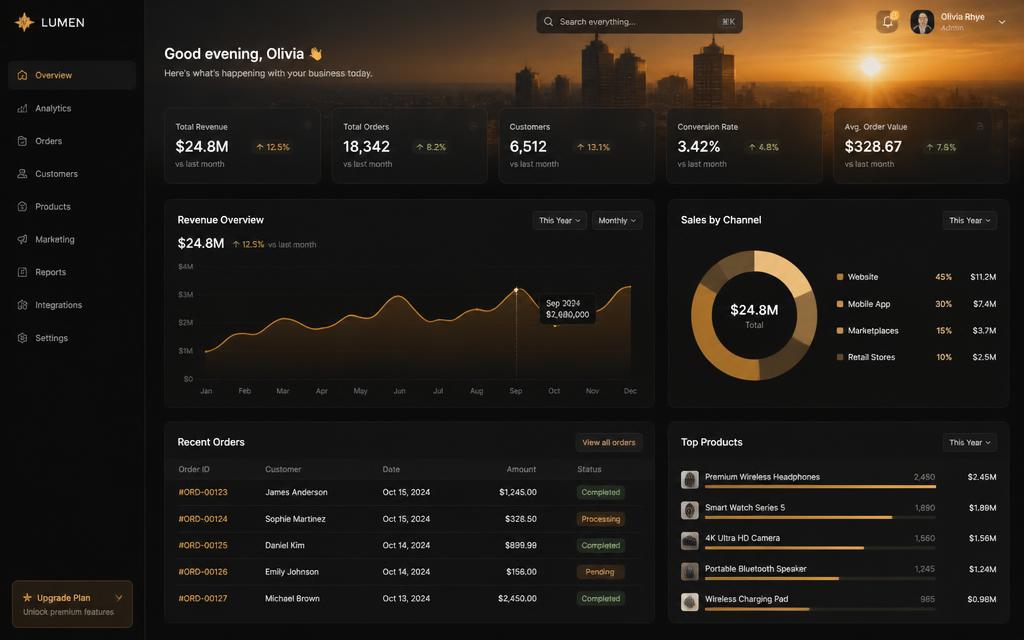Click the Status column header

589,470
